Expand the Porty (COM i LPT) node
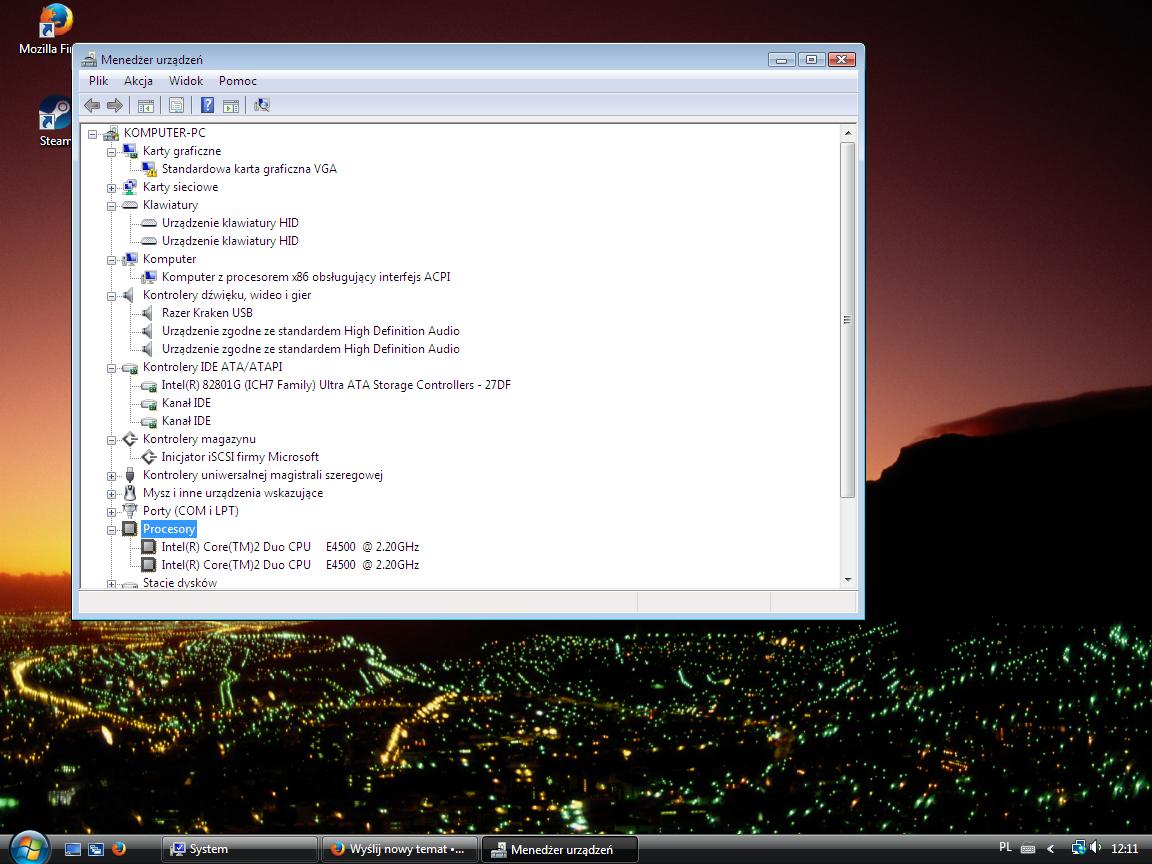Viewport: 1152px width, 864px height. (112, 512)
